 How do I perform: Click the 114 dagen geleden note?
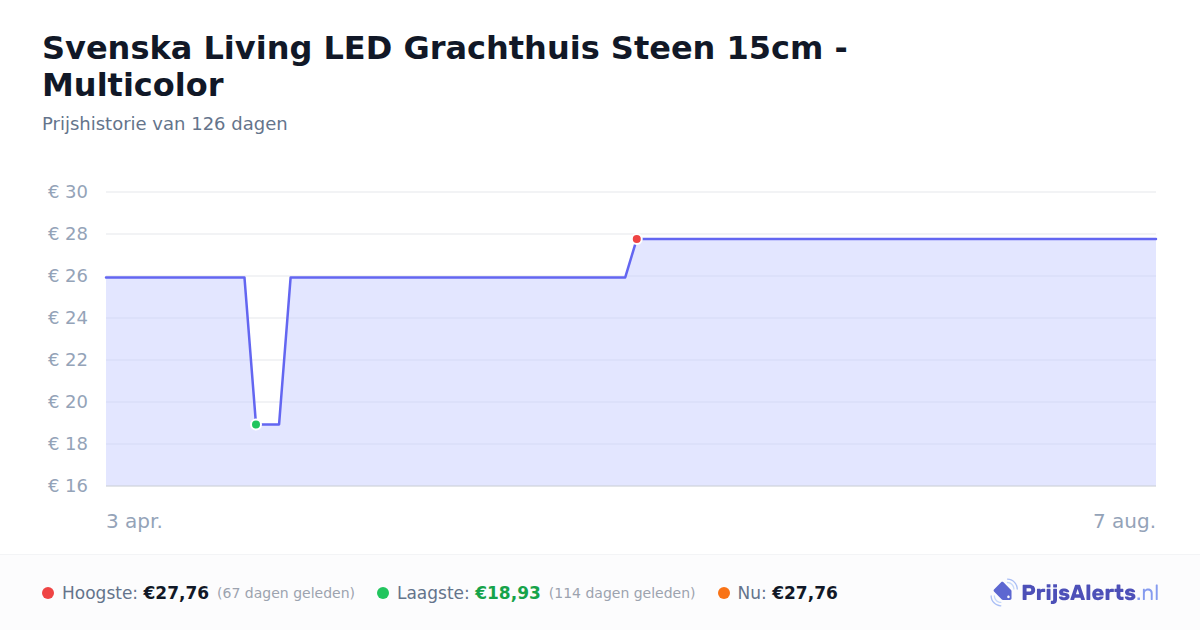point(622,593)
